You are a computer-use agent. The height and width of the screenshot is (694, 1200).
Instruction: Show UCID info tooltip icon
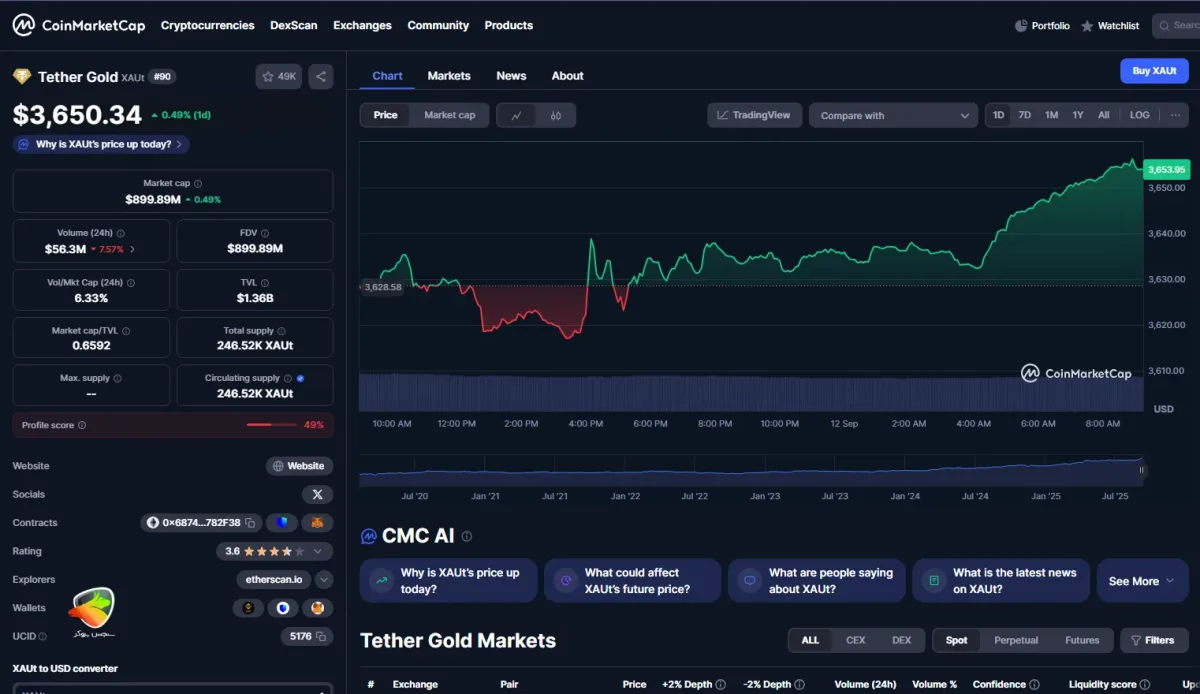(45, 636)
